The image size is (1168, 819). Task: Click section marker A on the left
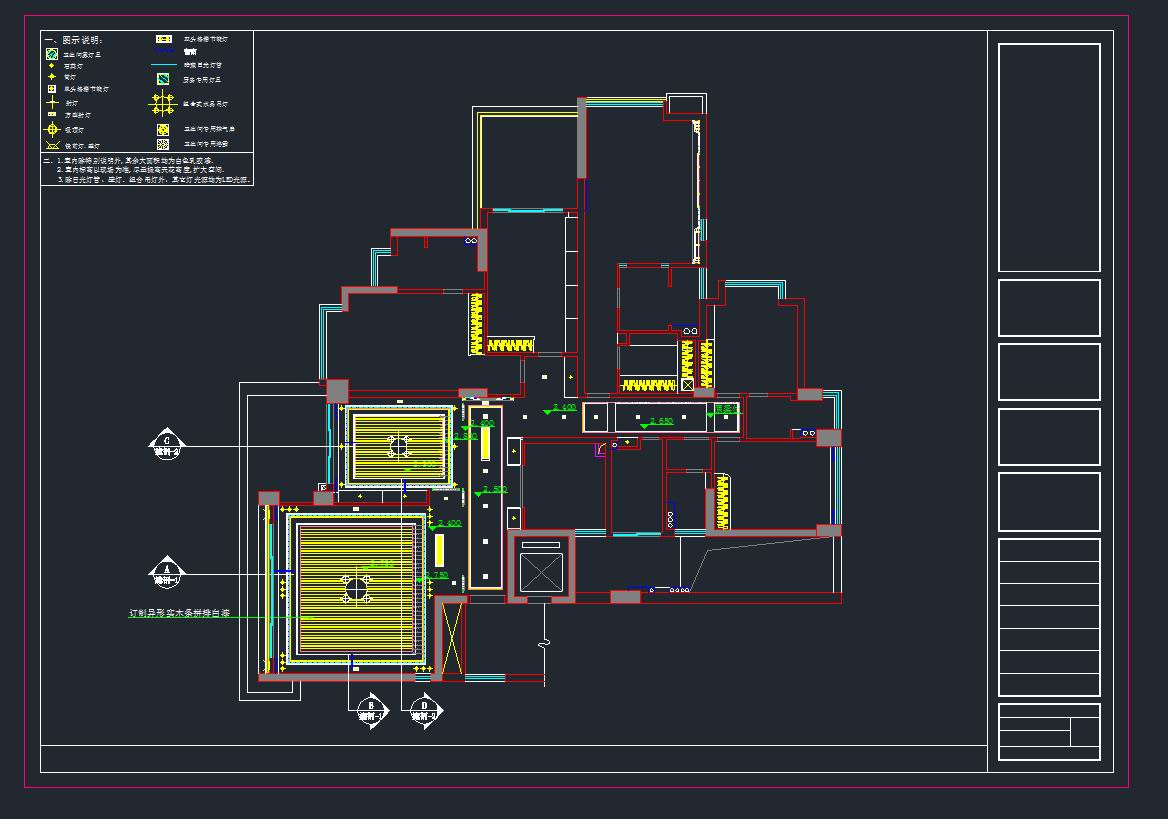click(167, 573)
